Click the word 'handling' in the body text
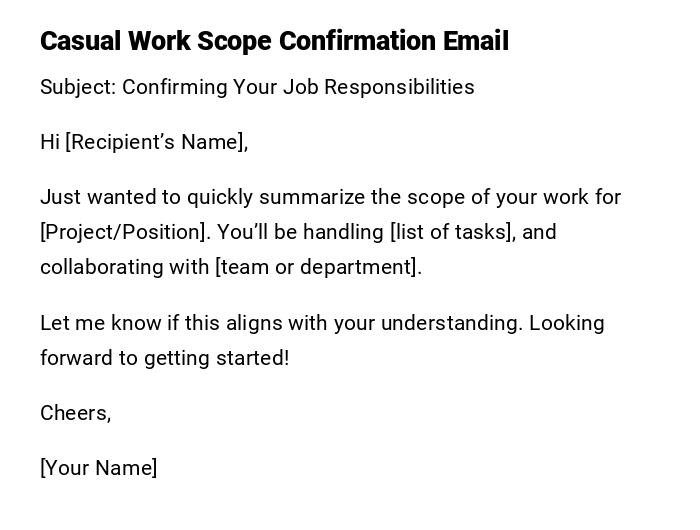Screen dimensions: 700x530 pyautogui.click(x=344, y=232)
